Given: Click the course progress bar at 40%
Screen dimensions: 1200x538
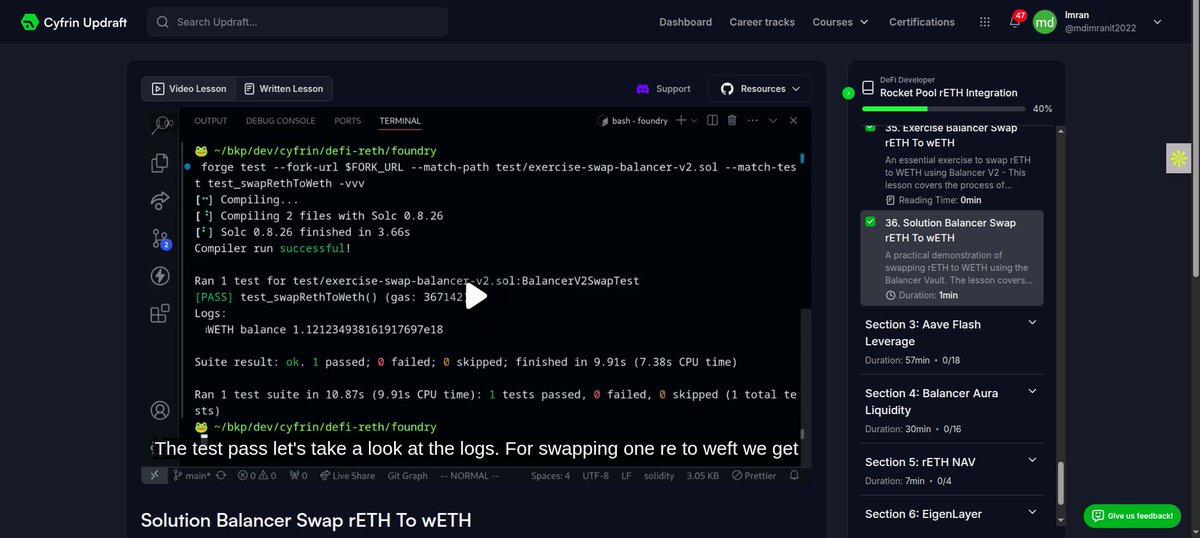Looking at the screenshot, I should pos(943,108).
